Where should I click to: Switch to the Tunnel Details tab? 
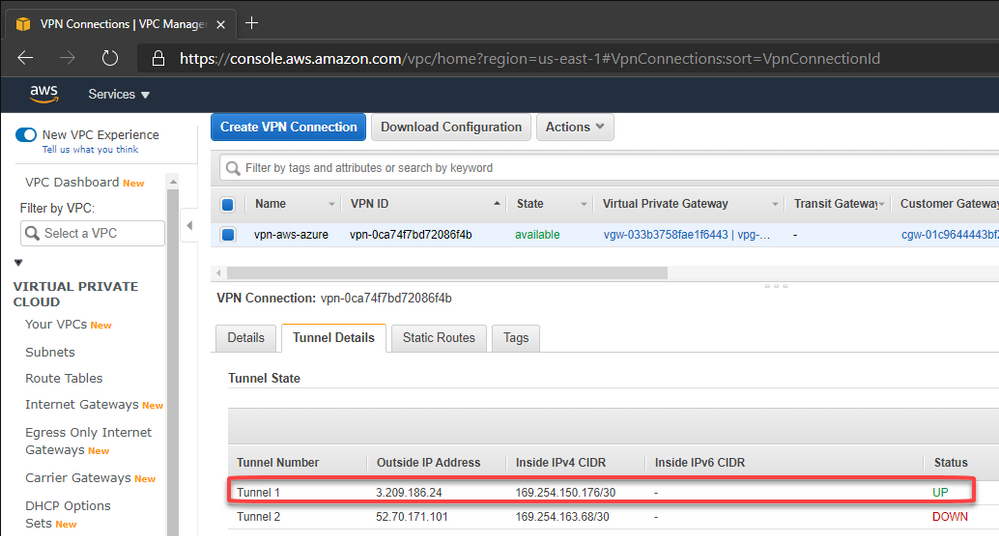click(x=333, y=338)
